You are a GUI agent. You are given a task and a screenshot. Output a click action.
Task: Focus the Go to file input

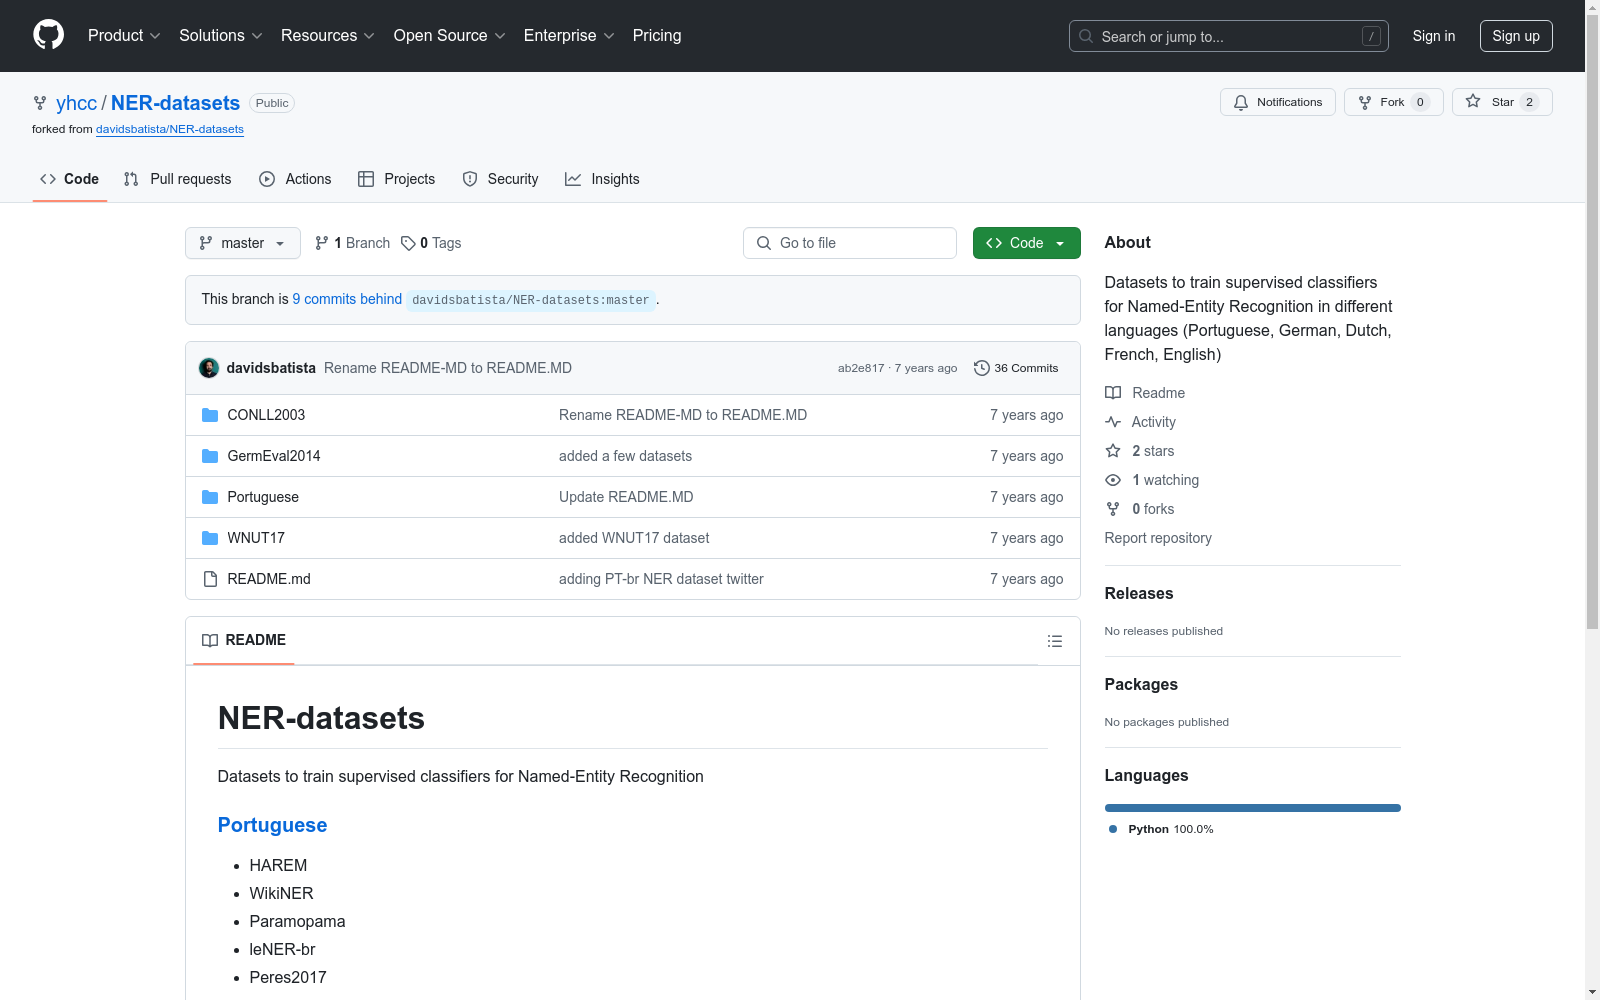850,243
